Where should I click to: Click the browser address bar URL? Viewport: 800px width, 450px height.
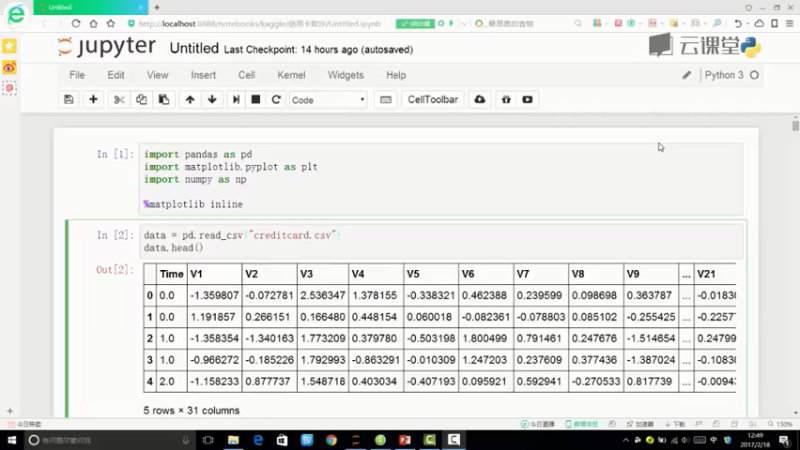(260, 23)
